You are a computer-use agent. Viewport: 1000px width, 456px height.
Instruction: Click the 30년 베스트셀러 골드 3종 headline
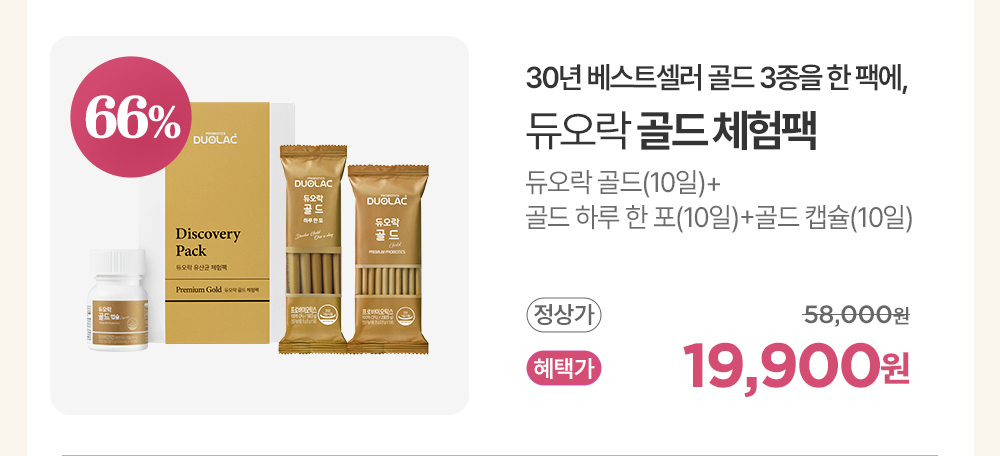tap(716, 79)
